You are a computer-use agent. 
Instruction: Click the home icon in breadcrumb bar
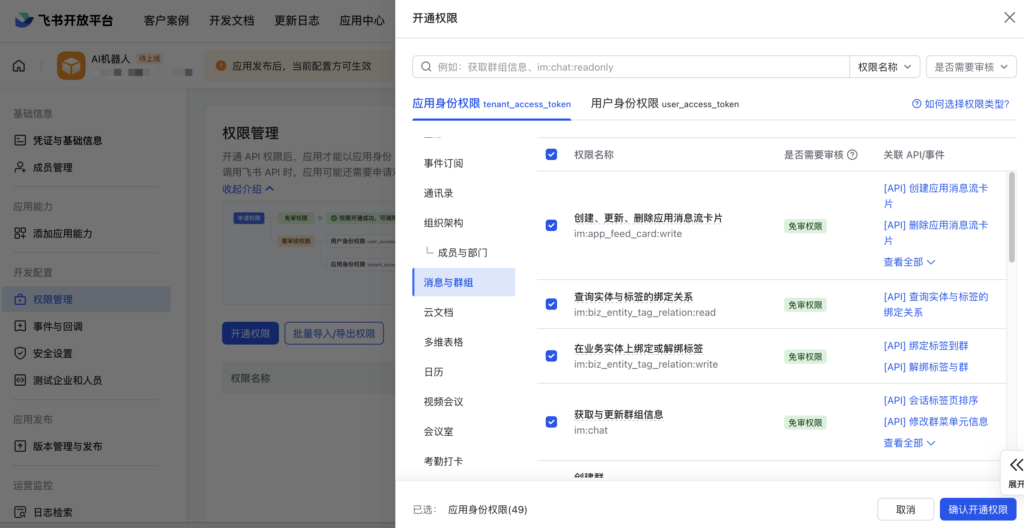click(19, 66)
